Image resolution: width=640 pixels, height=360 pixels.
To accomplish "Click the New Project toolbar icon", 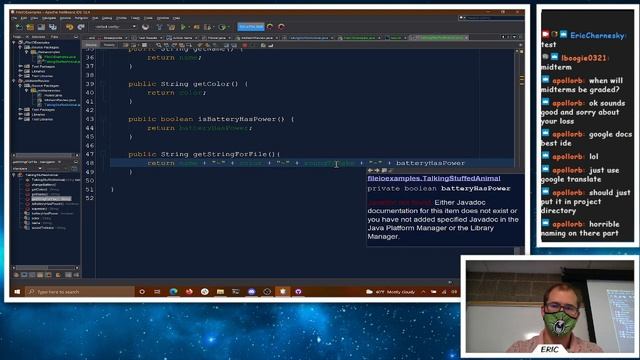I will (30, 27).
